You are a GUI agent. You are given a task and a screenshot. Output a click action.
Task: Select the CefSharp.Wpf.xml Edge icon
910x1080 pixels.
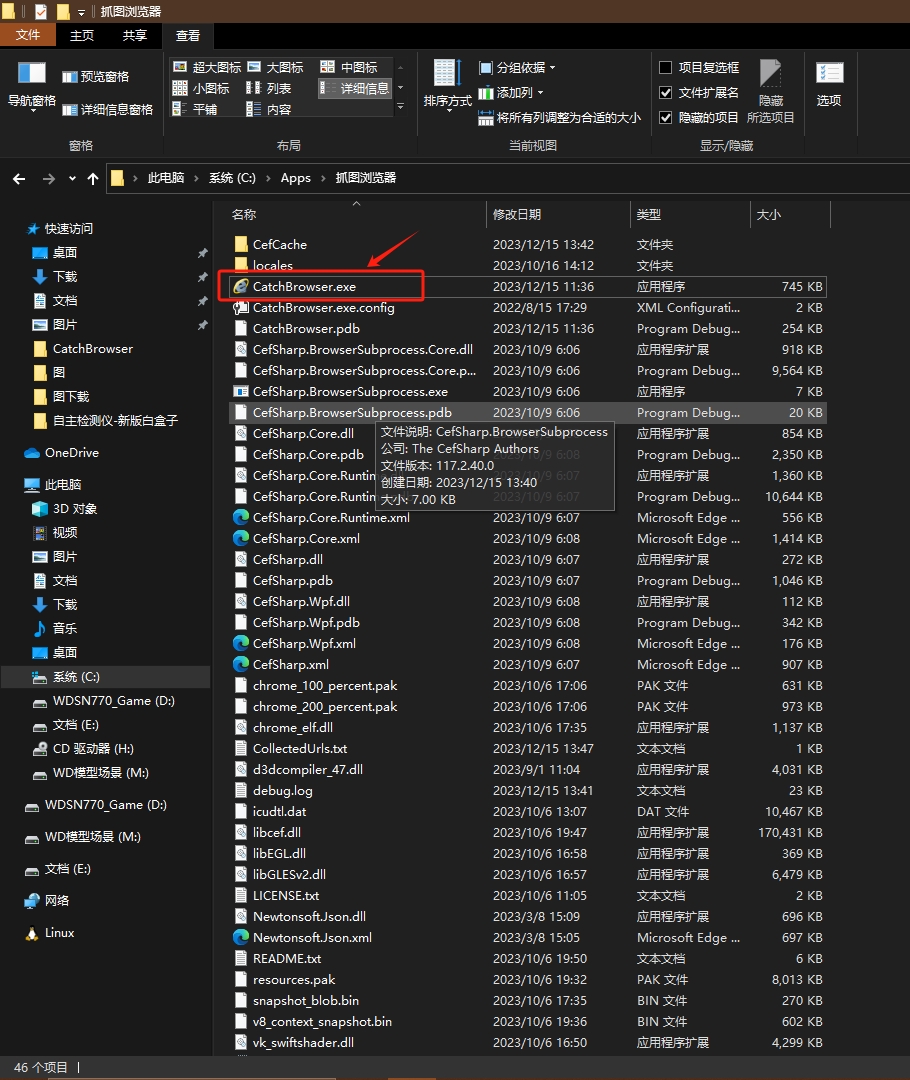[x=240, y=643]
